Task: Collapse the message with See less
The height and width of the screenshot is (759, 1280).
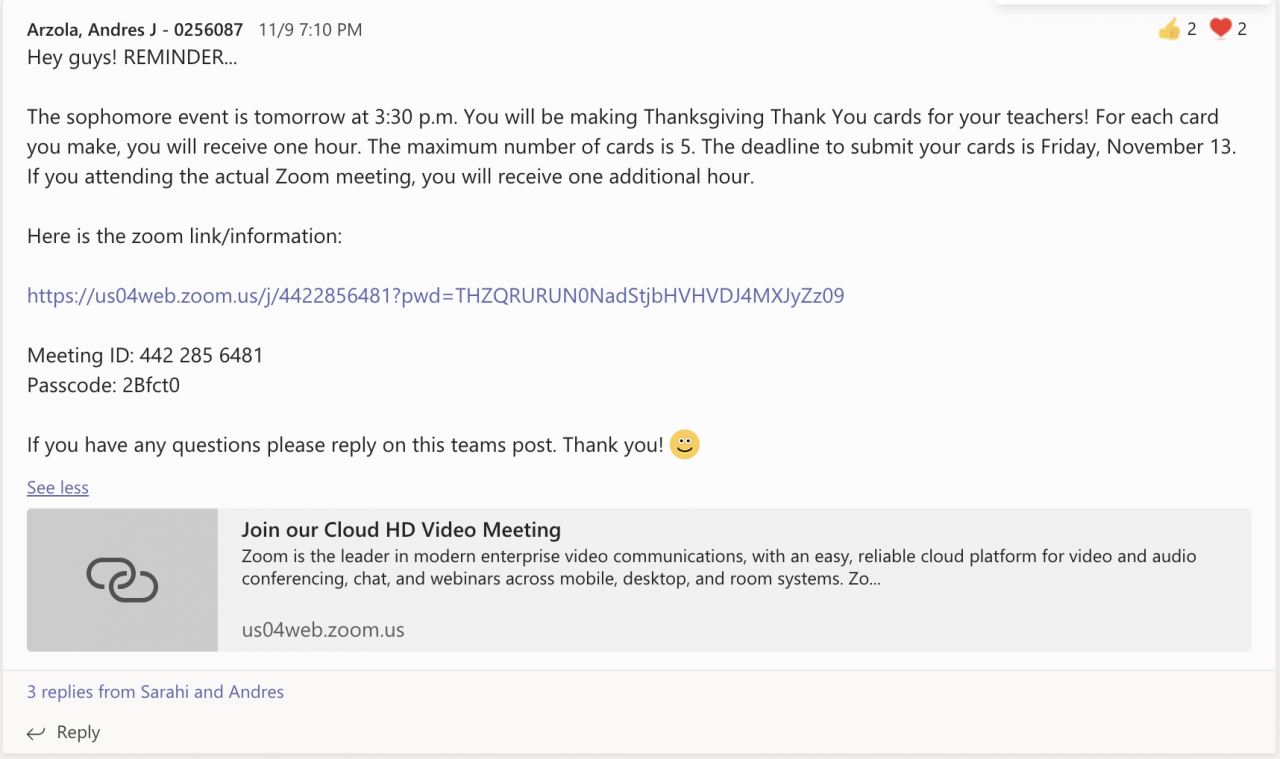Action: tap(58, 488)
